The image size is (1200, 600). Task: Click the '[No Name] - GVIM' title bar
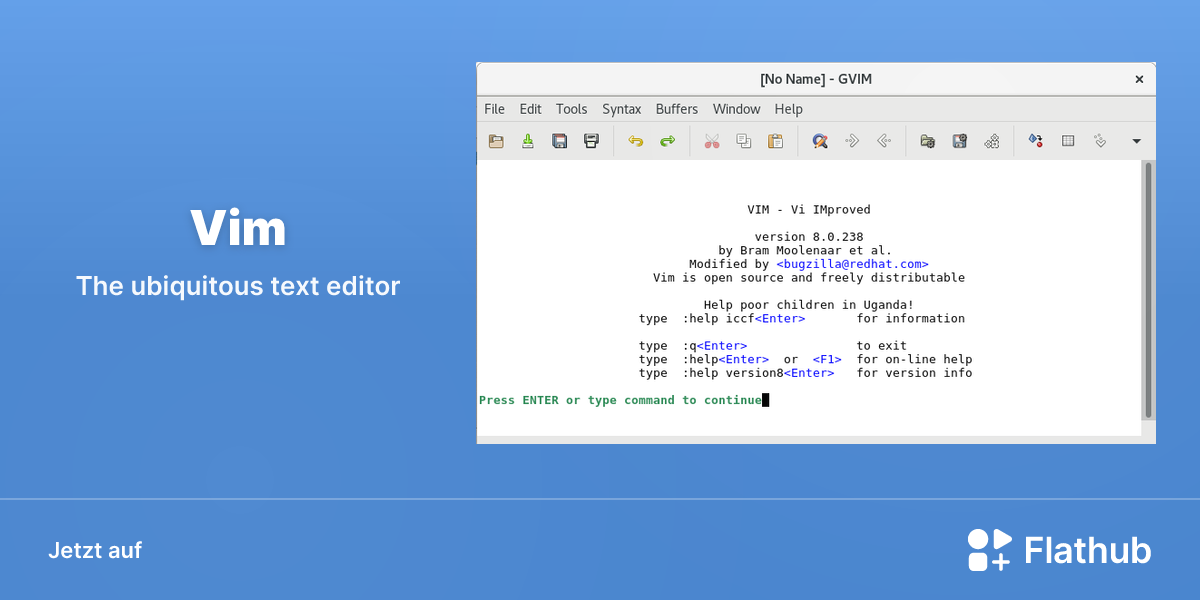pyautogui.click(x=816, y=79)
